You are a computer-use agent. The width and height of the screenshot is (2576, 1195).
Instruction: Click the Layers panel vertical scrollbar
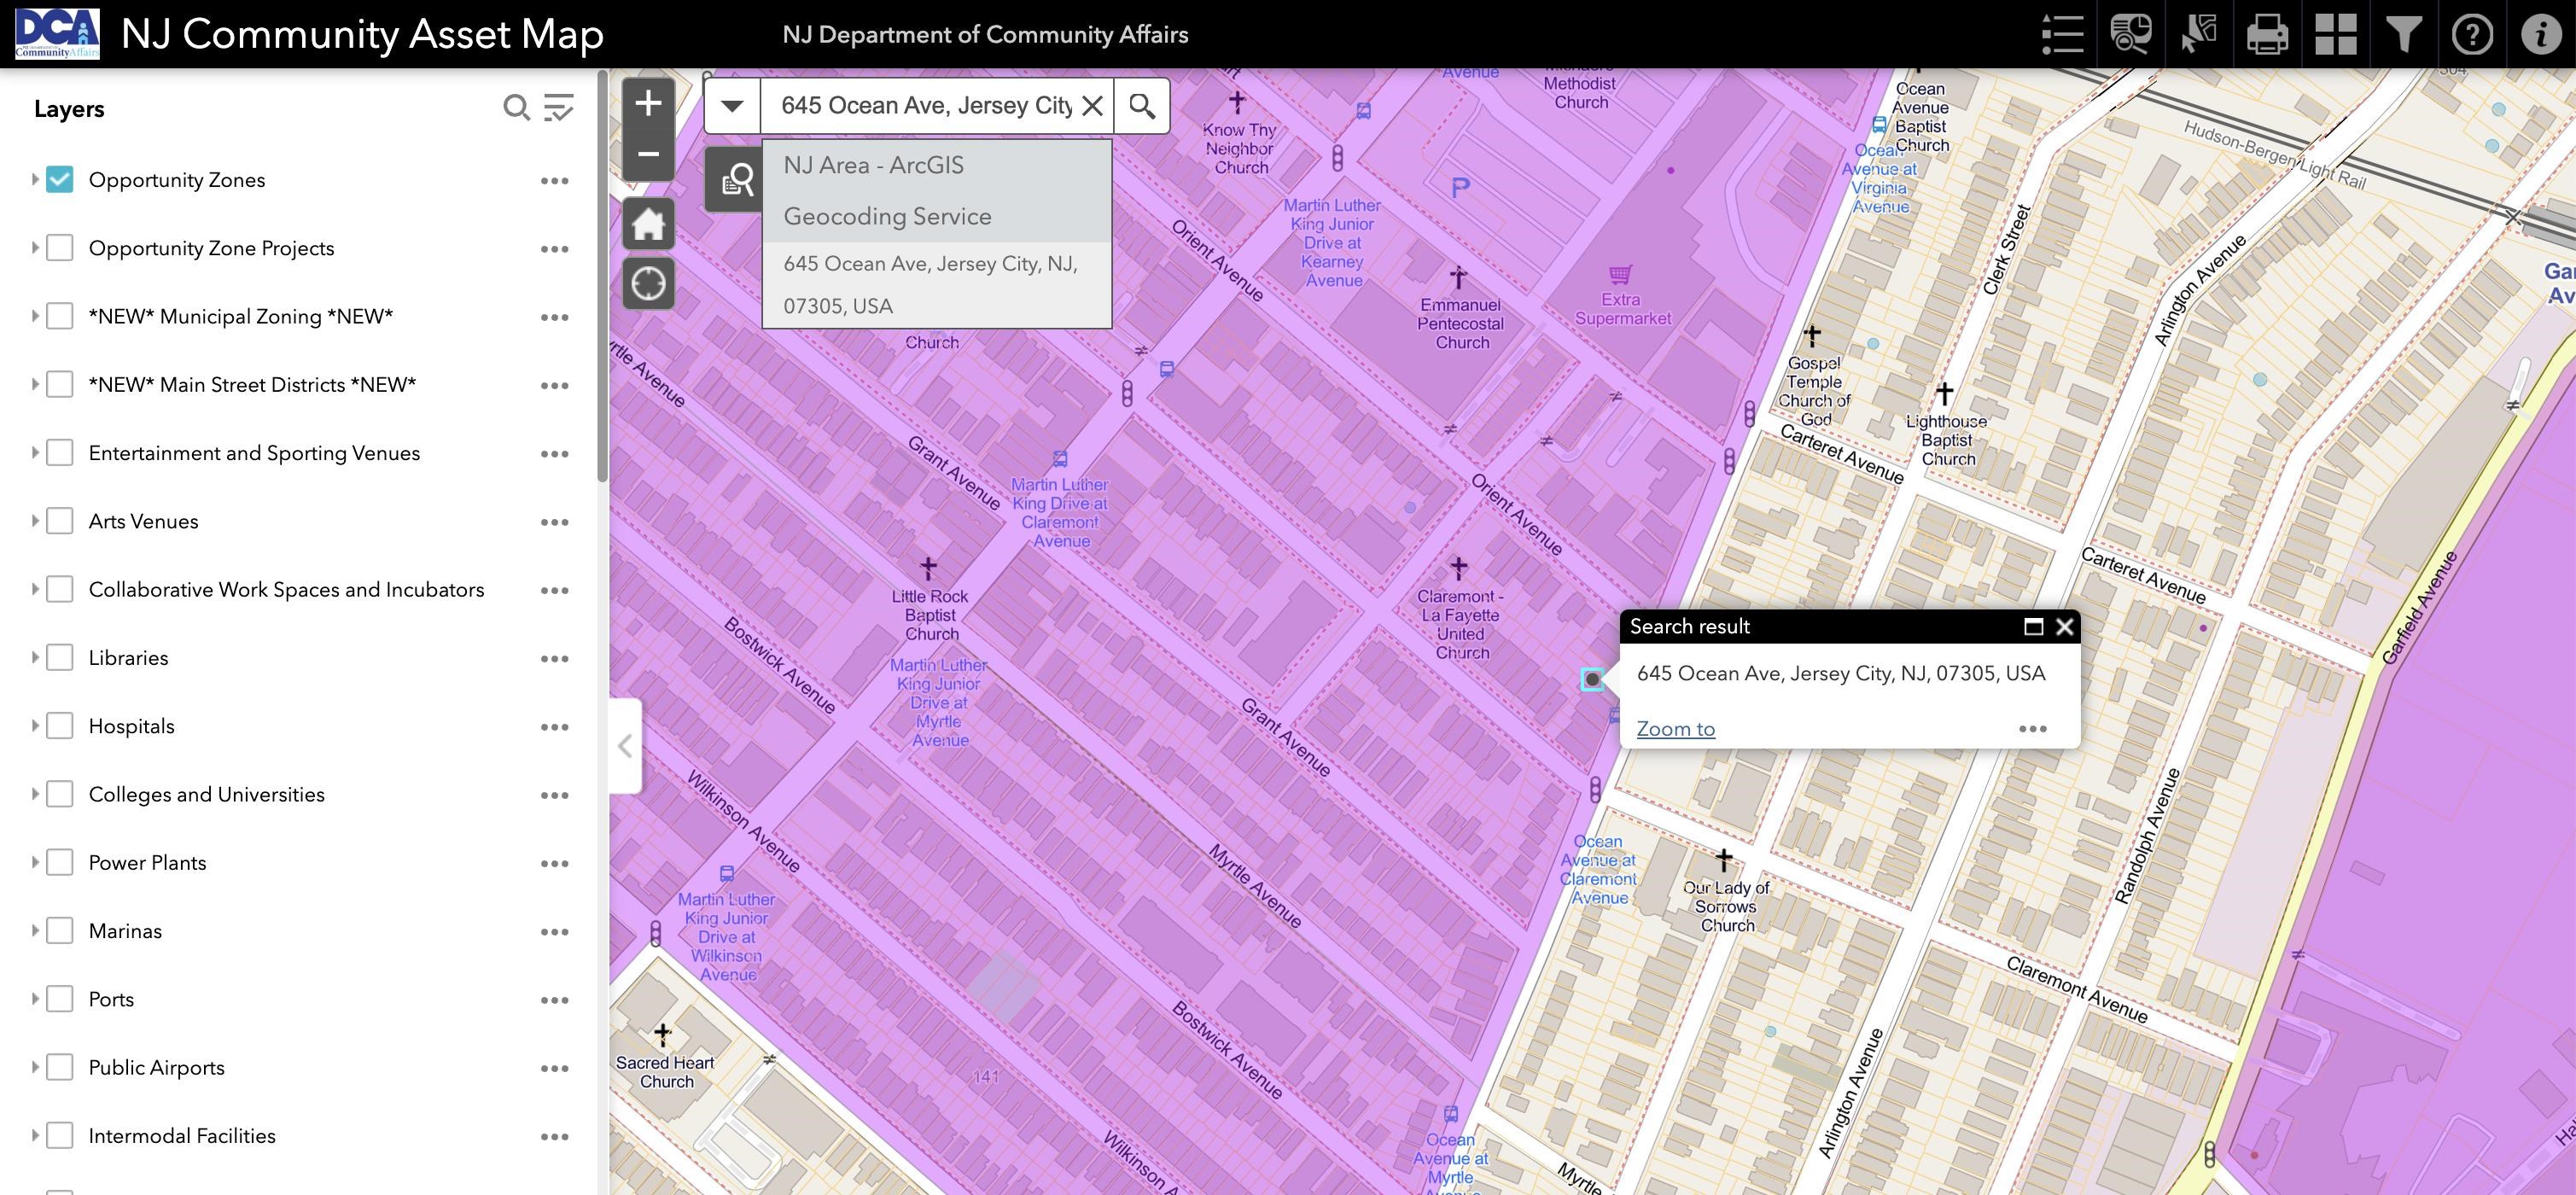click(x=602, y=275)
